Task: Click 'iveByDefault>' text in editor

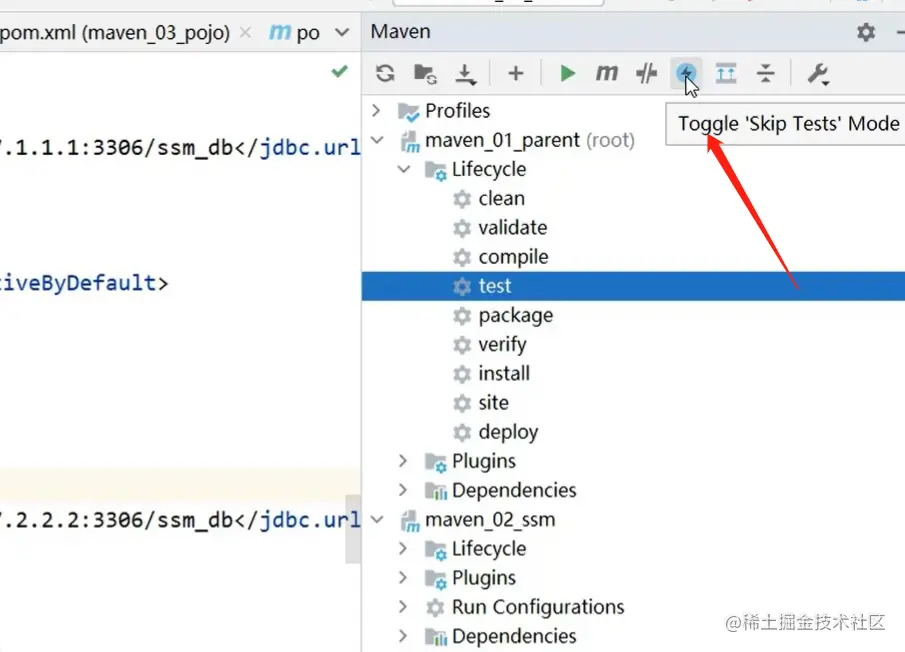Action: 84,283
